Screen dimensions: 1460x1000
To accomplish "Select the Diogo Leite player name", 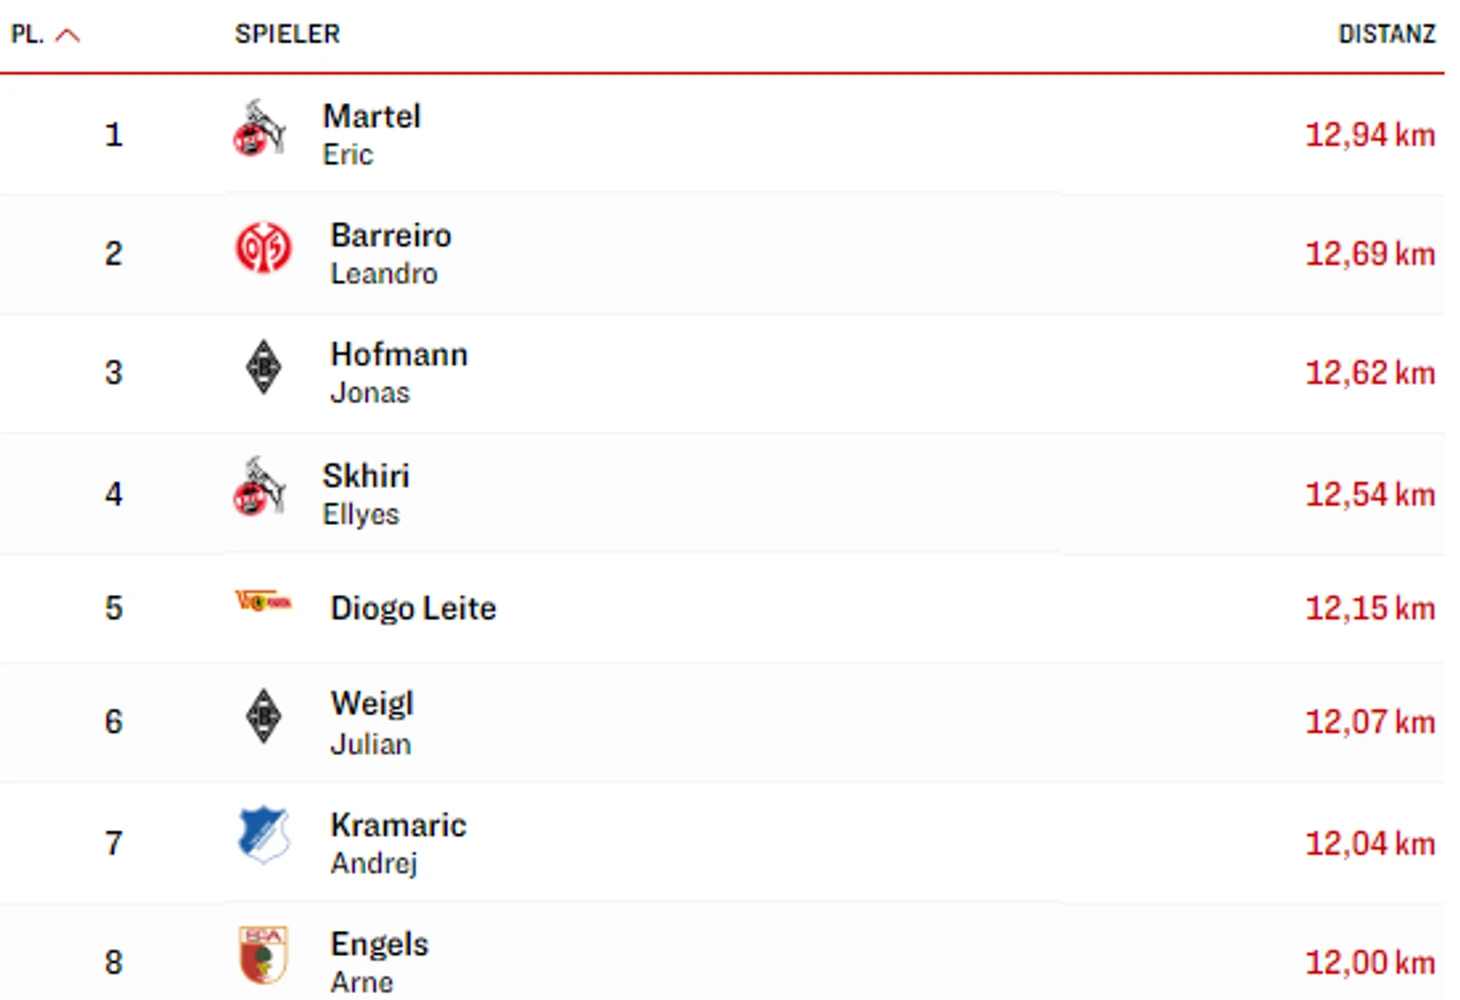I will click(413, 608).
